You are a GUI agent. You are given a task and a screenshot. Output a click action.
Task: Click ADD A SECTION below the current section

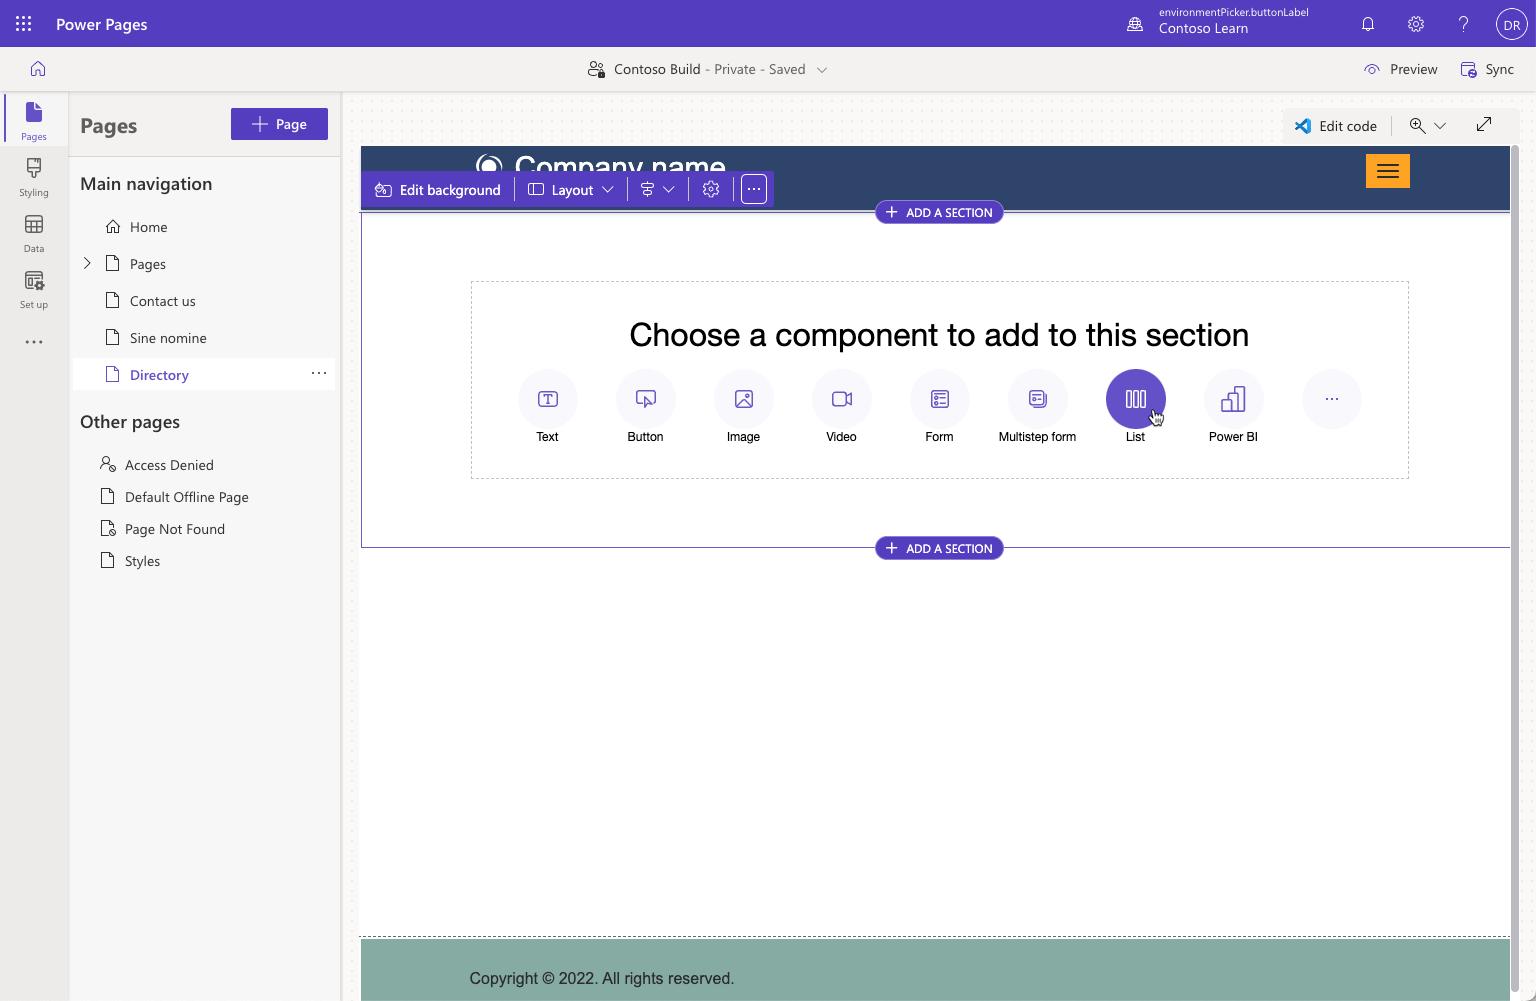click(938, 547)
